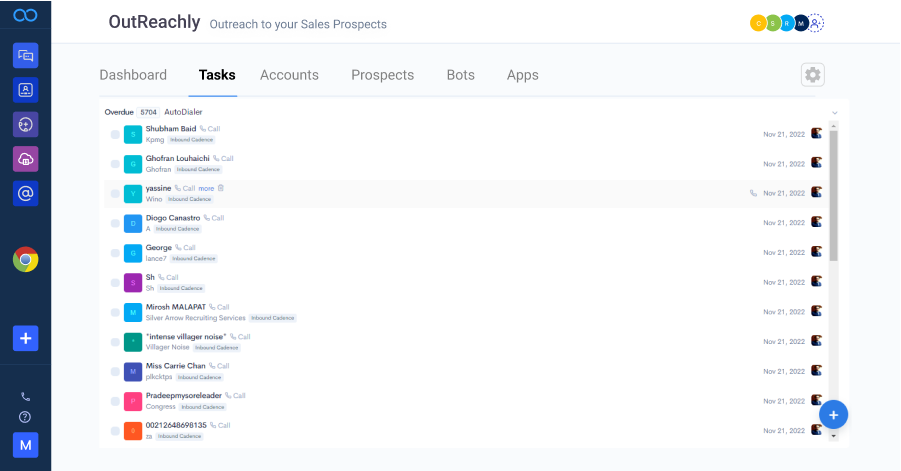The height and width of the screenshot is (471, 901).
Task: Open settings gear next to tabs
Action: pos(812,75)
